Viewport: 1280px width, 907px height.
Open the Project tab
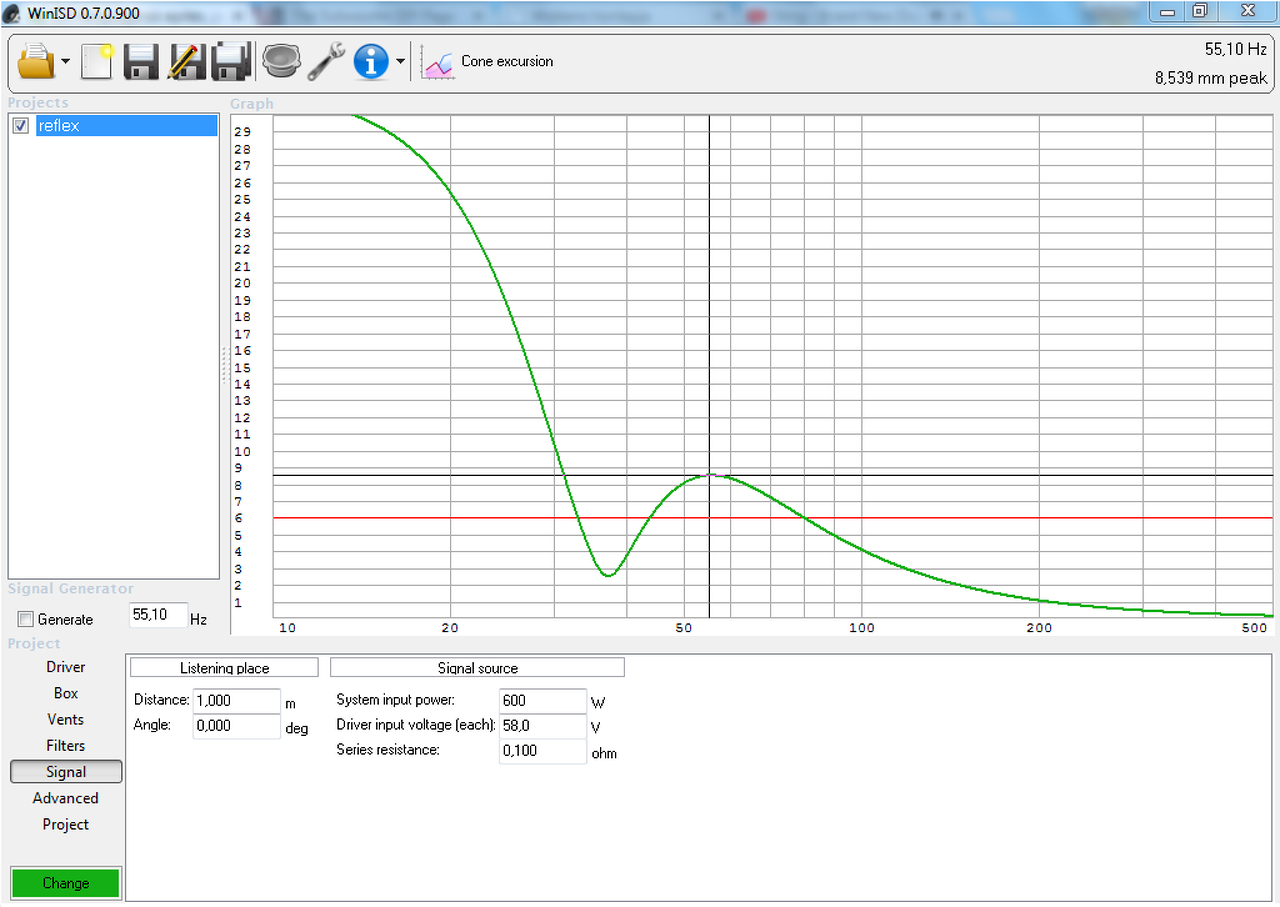coord(66,824)
